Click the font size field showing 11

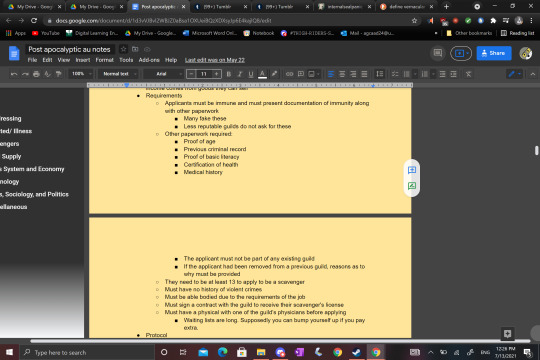pos(204,74)
